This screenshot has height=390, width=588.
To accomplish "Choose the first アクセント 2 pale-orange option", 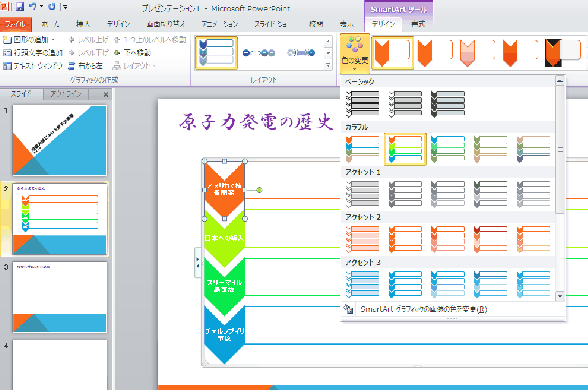I will point(363,239).
